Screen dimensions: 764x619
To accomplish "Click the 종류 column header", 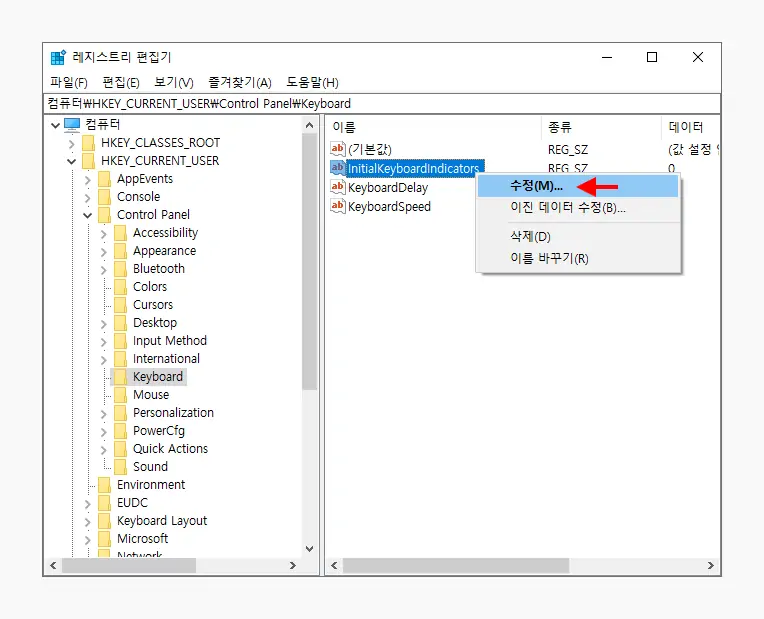I will coord(558,127).
